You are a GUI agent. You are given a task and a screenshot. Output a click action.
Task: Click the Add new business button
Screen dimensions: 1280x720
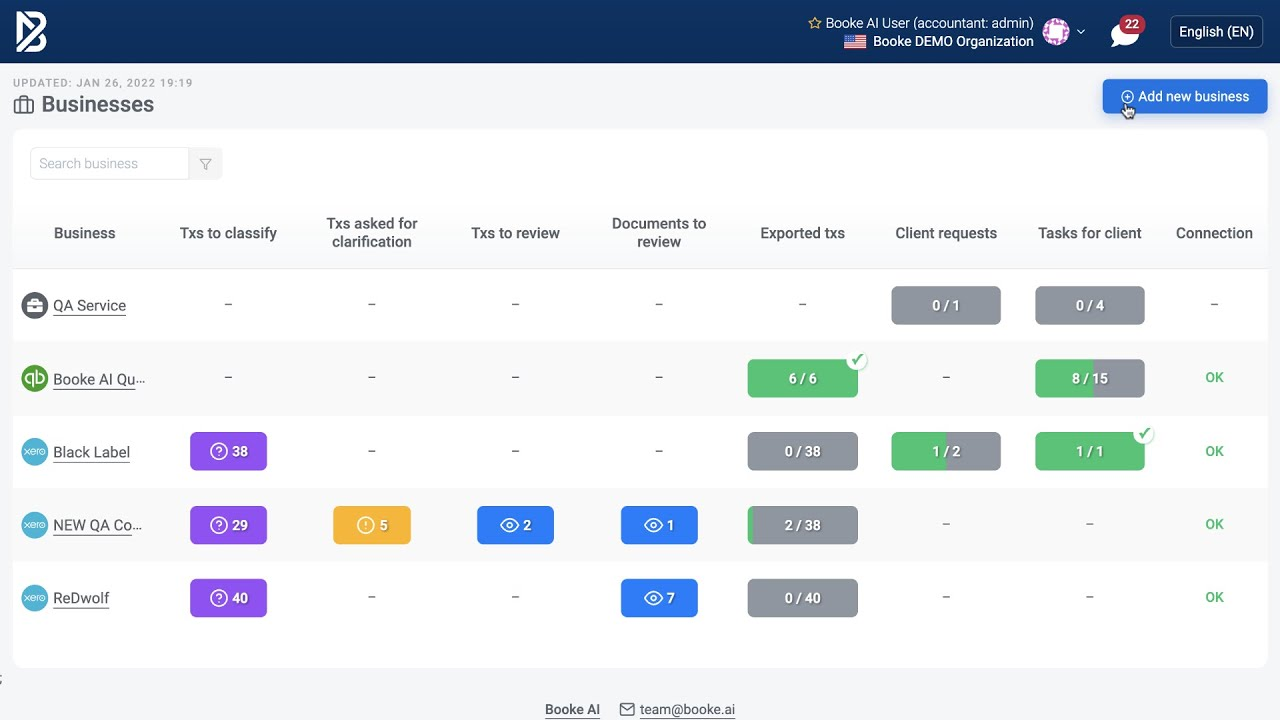point(1184,95)
